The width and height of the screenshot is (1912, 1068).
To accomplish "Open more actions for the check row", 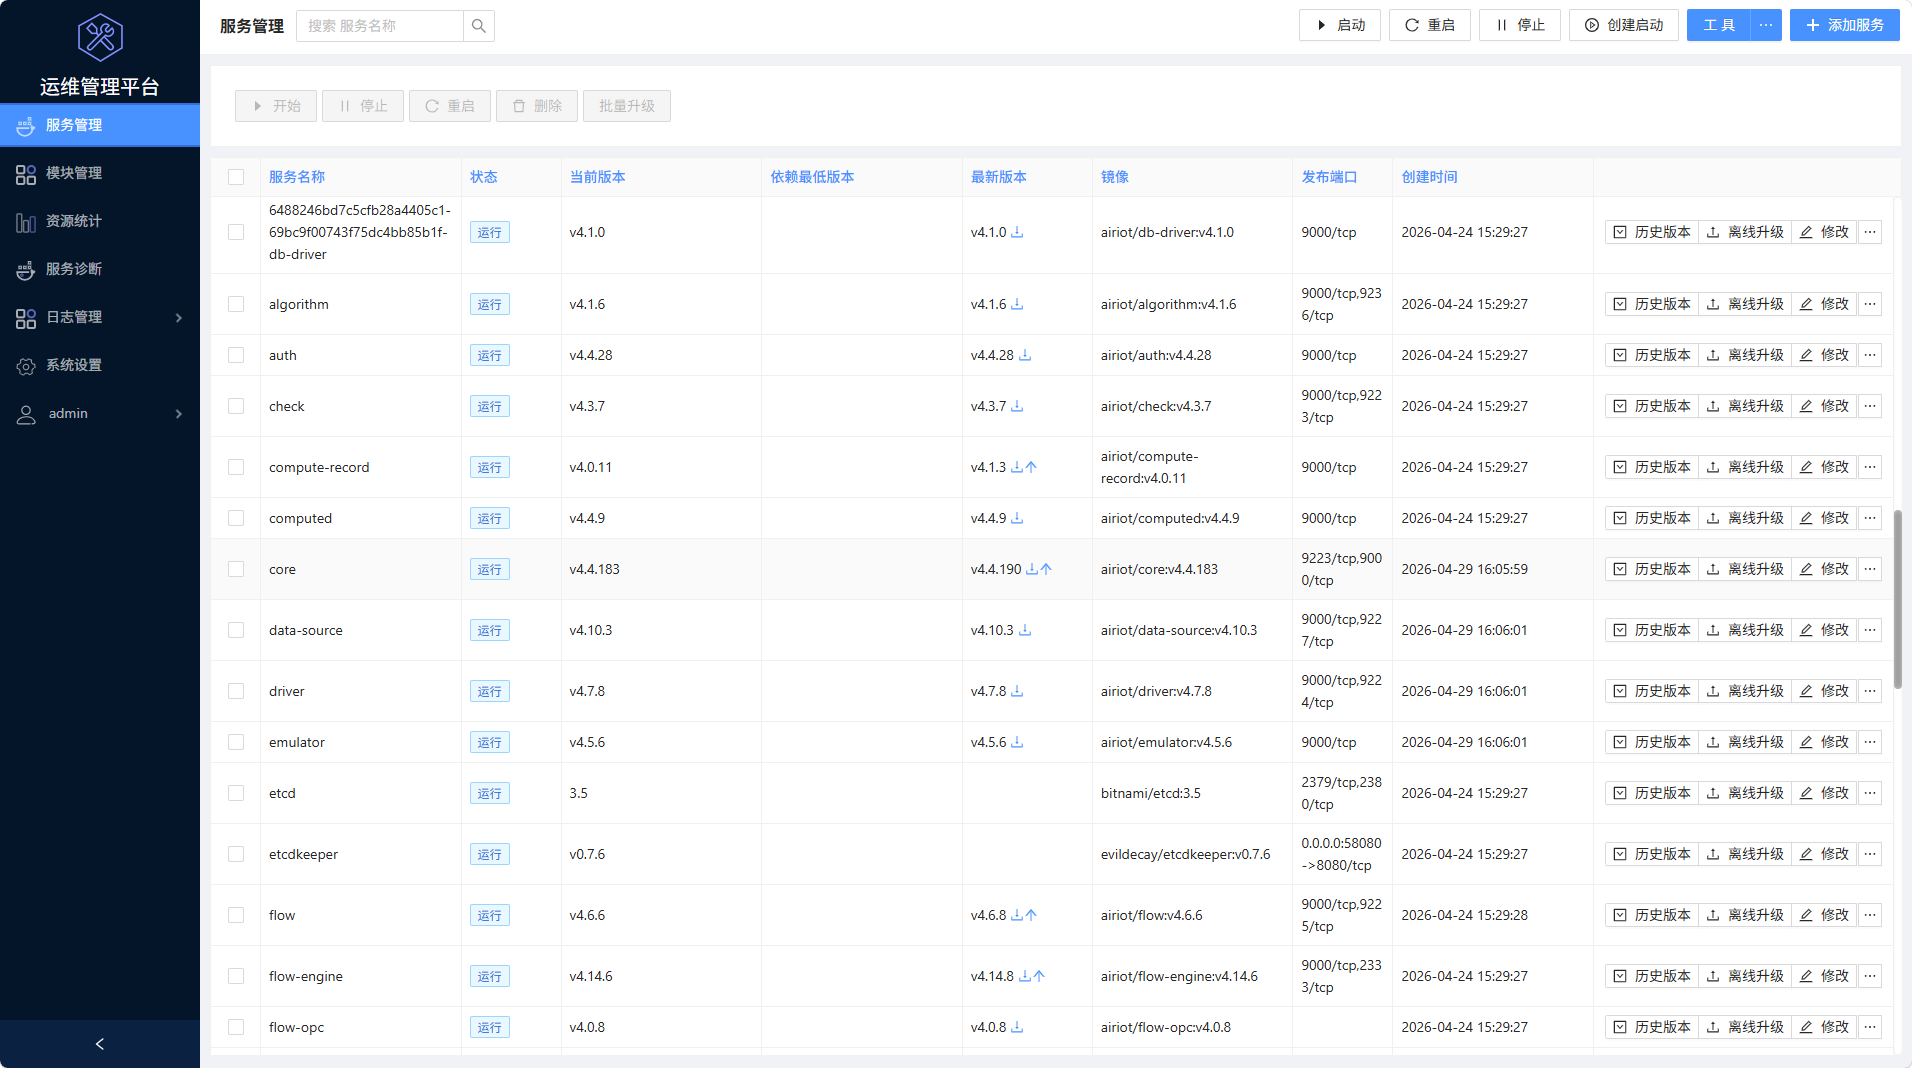I will (1870, 406).
